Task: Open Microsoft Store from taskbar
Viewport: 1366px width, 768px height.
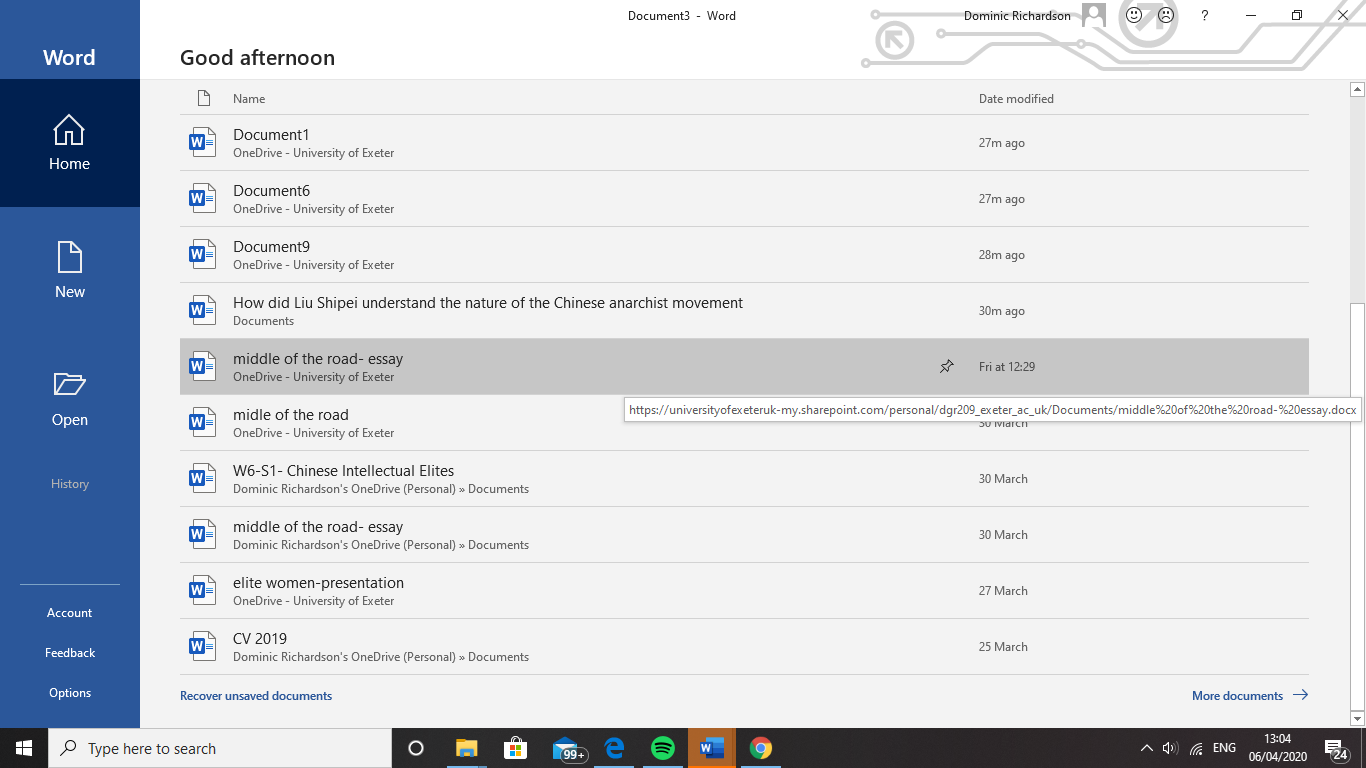Action: tap(515, 748)
